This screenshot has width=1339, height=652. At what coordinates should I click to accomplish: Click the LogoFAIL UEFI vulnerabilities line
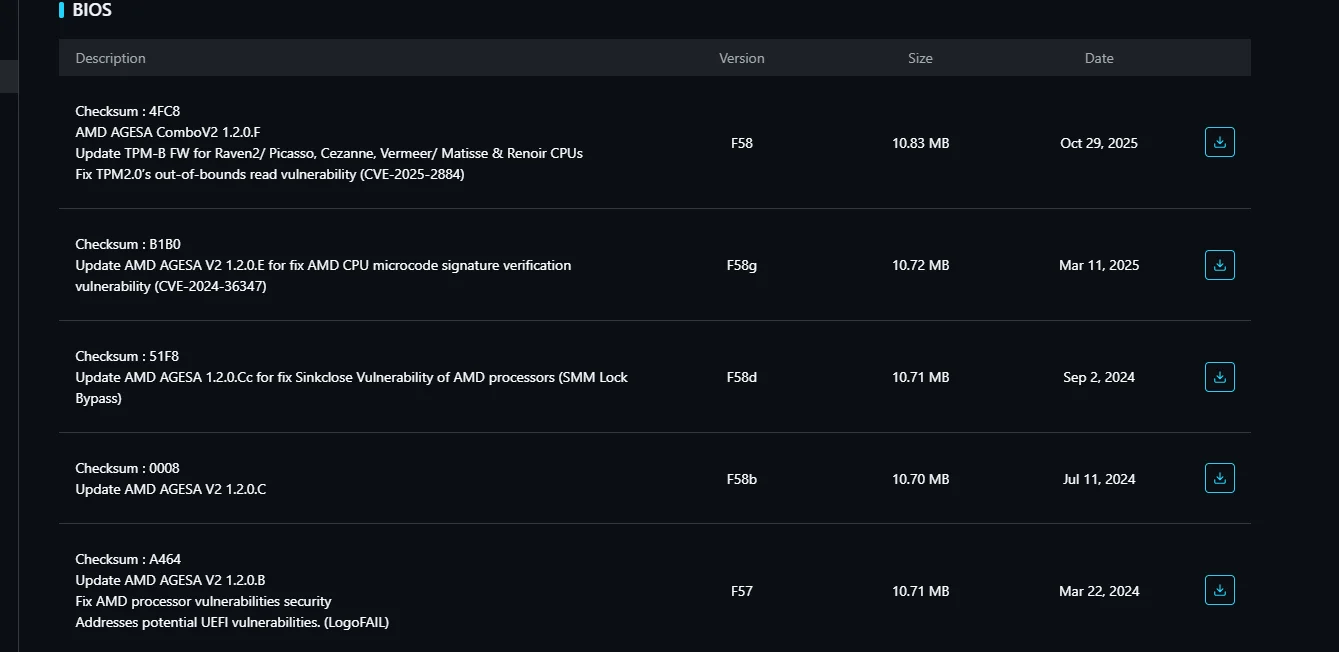232,622
